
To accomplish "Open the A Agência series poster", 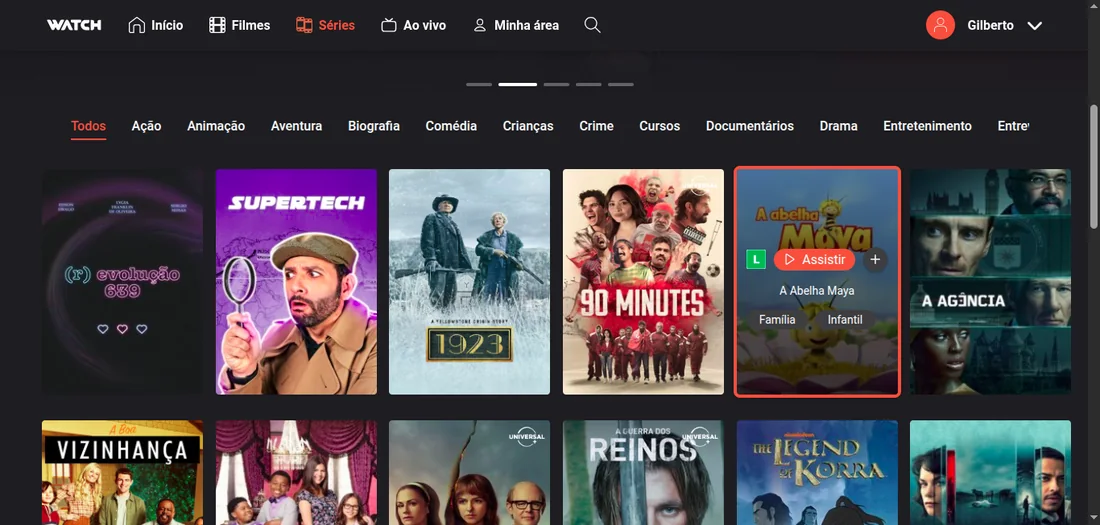I will tap(991, 281).
